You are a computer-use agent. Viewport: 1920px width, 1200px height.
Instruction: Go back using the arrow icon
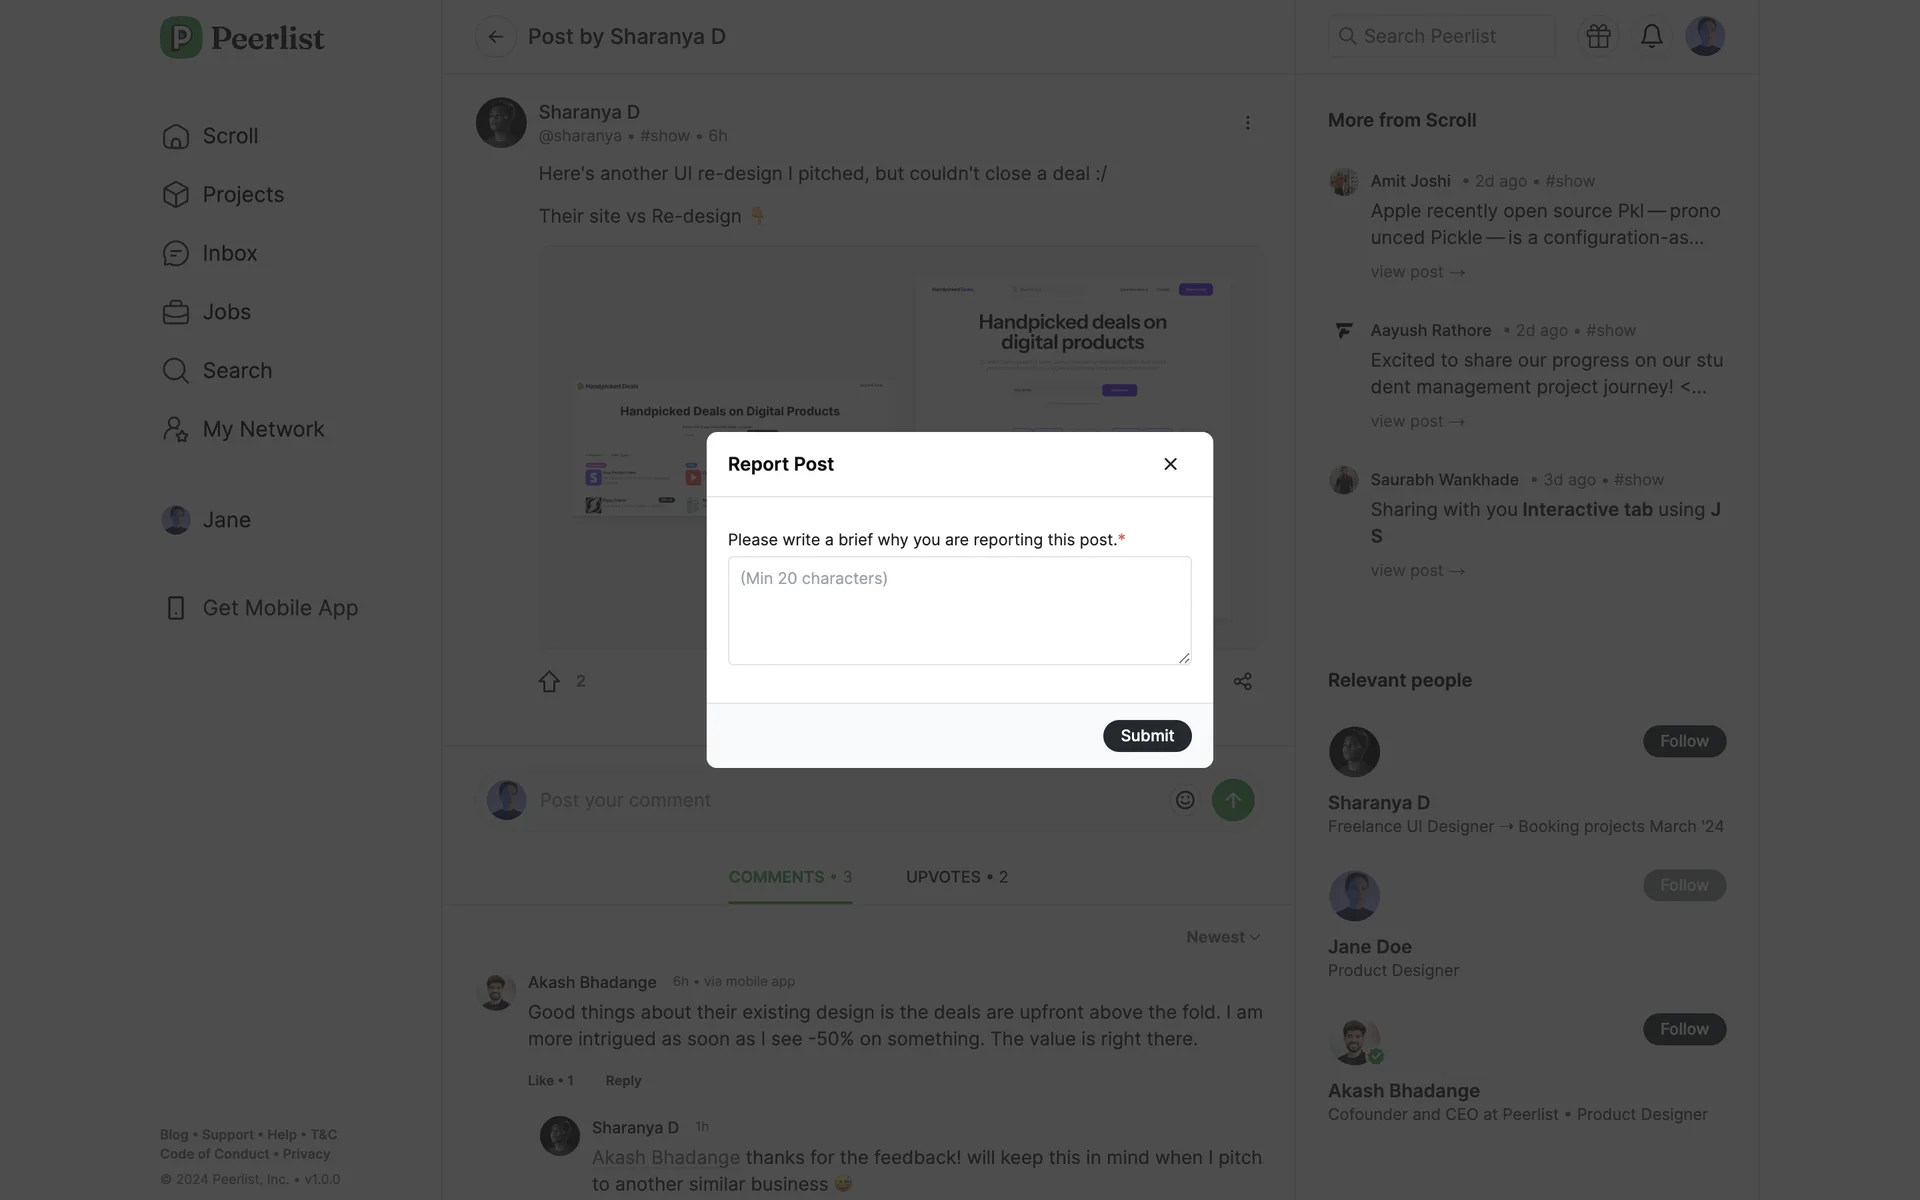point(495,37)
